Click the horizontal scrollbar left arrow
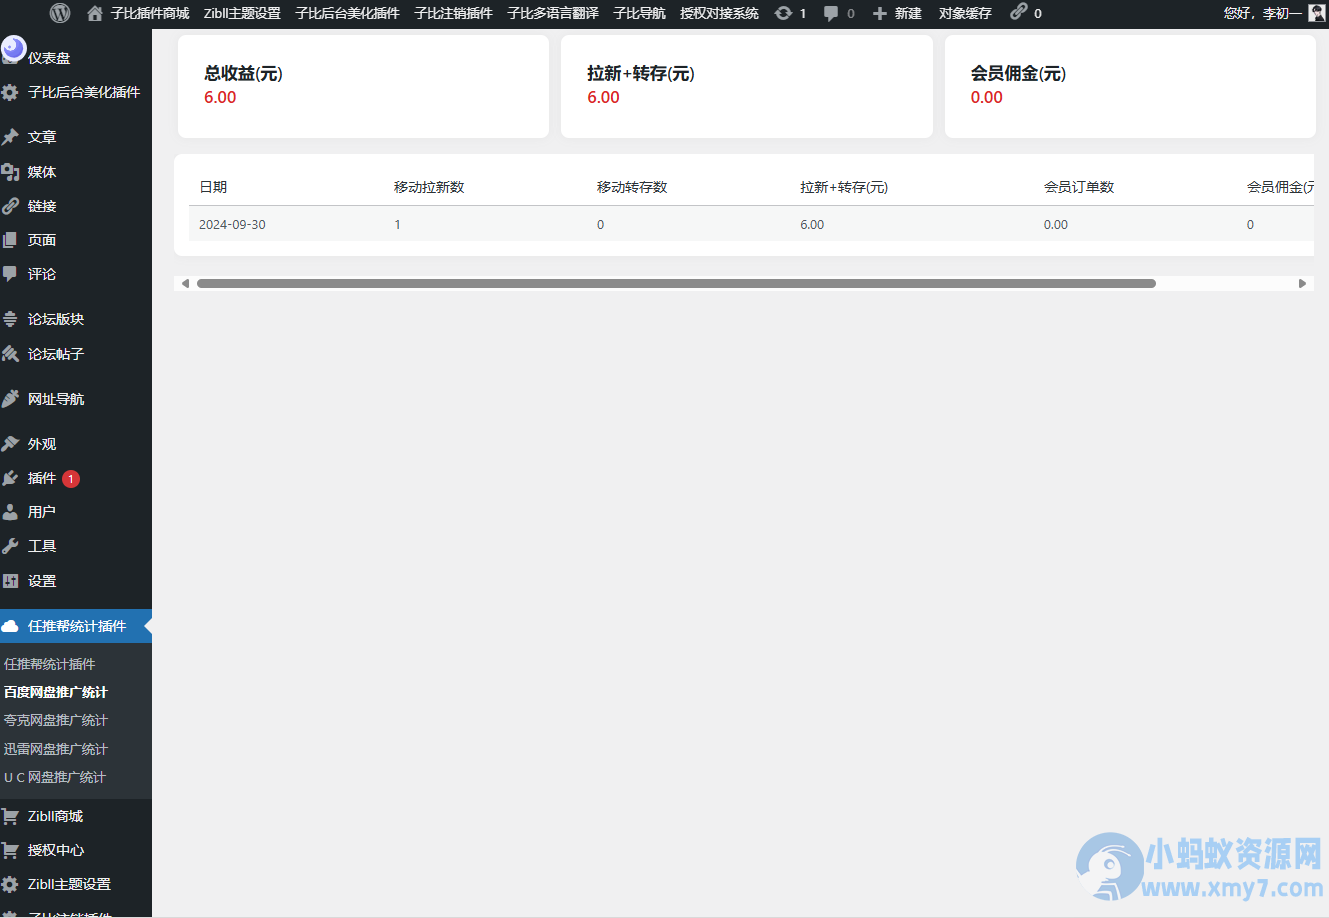Image resolution: width=1329 pixels, height=918 pixels. (185, 283)
